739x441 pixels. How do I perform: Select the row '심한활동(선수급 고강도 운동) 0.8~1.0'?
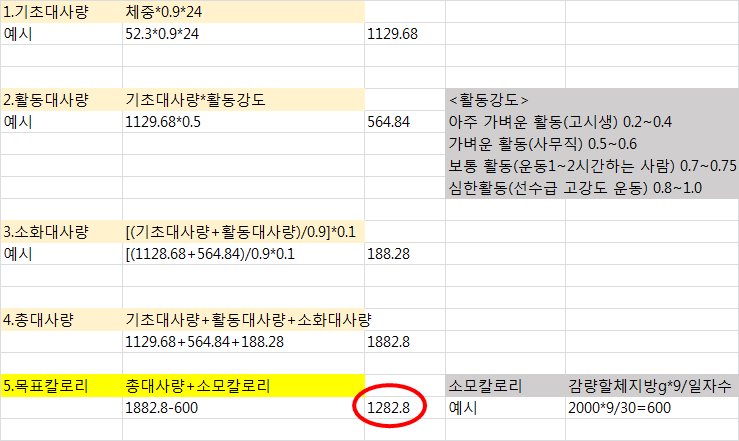(592, 188)
